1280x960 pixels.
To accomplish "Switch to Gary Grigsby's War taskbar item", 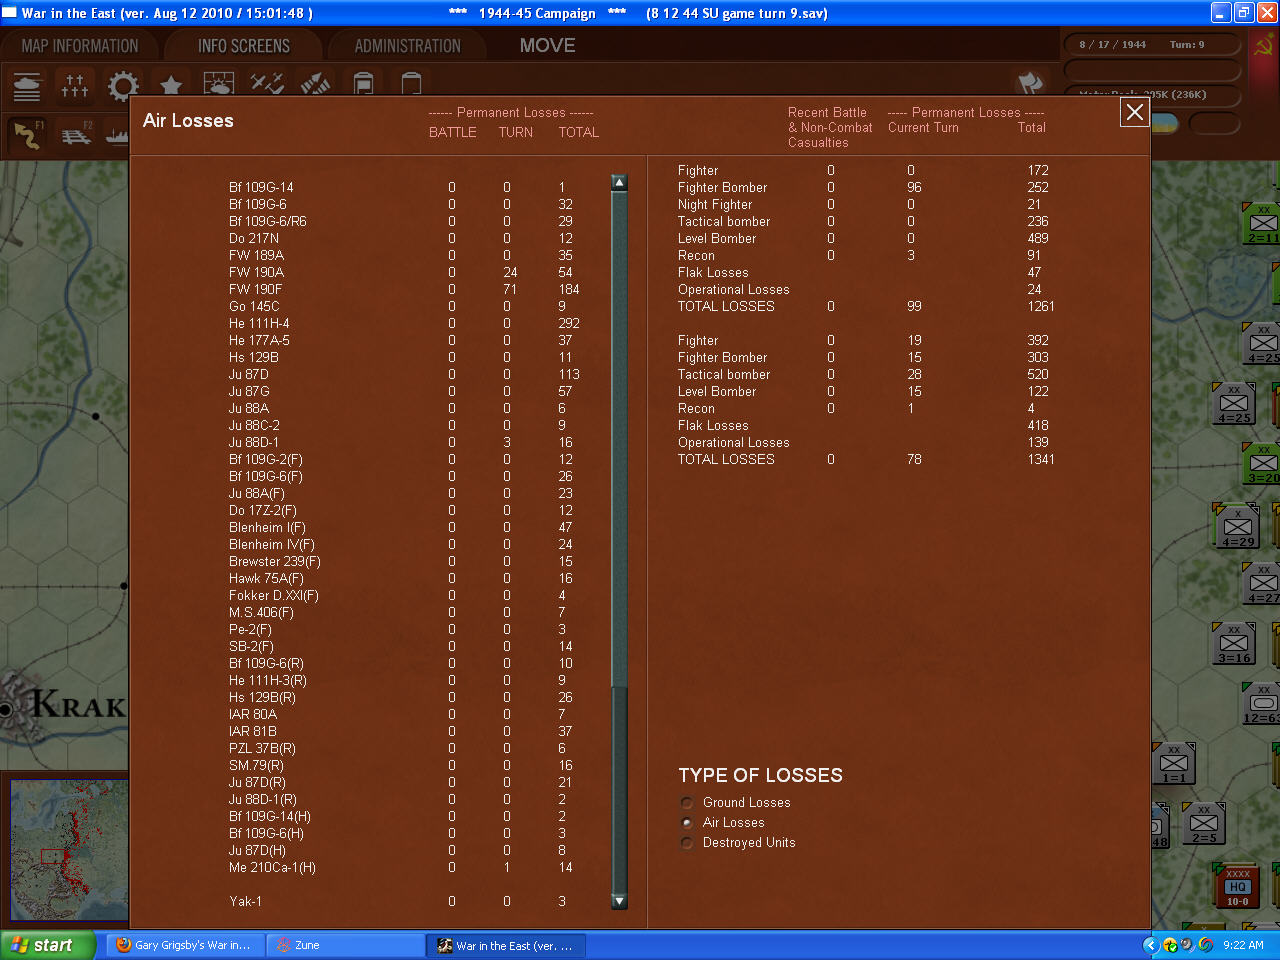I will click(x=184, y=945).
